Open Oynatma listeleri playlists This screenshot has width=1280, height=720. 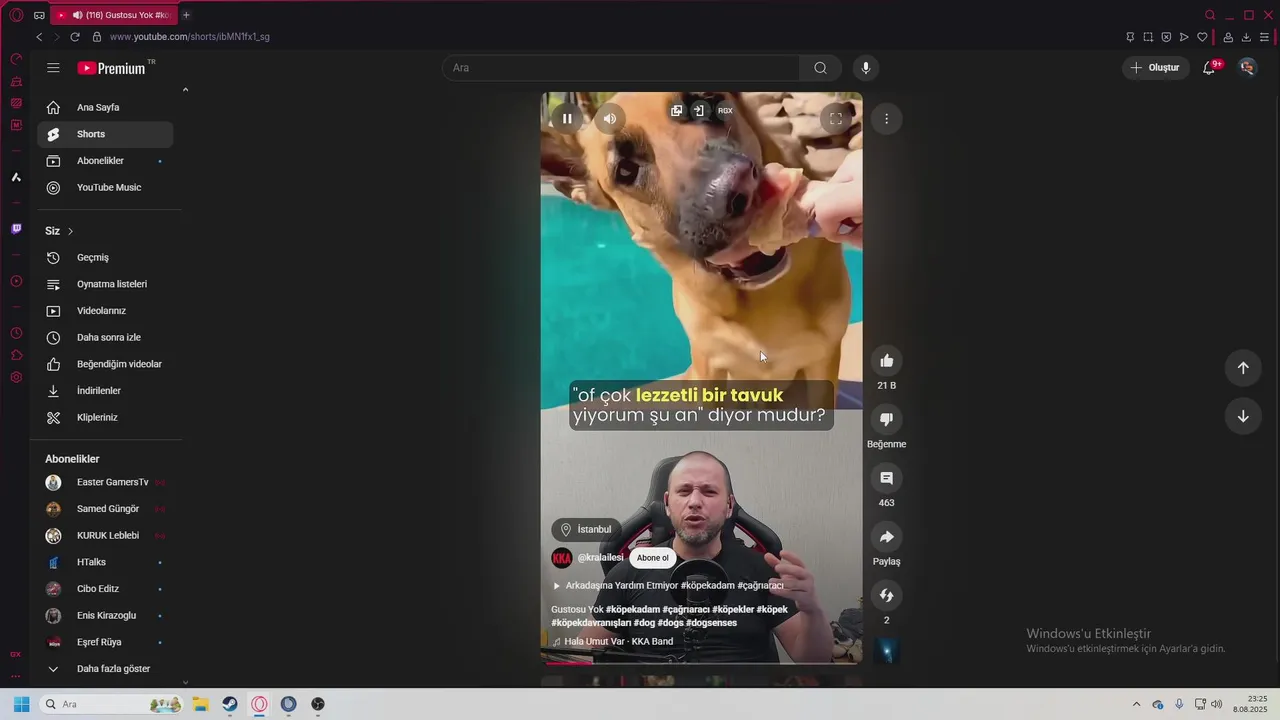105,284
